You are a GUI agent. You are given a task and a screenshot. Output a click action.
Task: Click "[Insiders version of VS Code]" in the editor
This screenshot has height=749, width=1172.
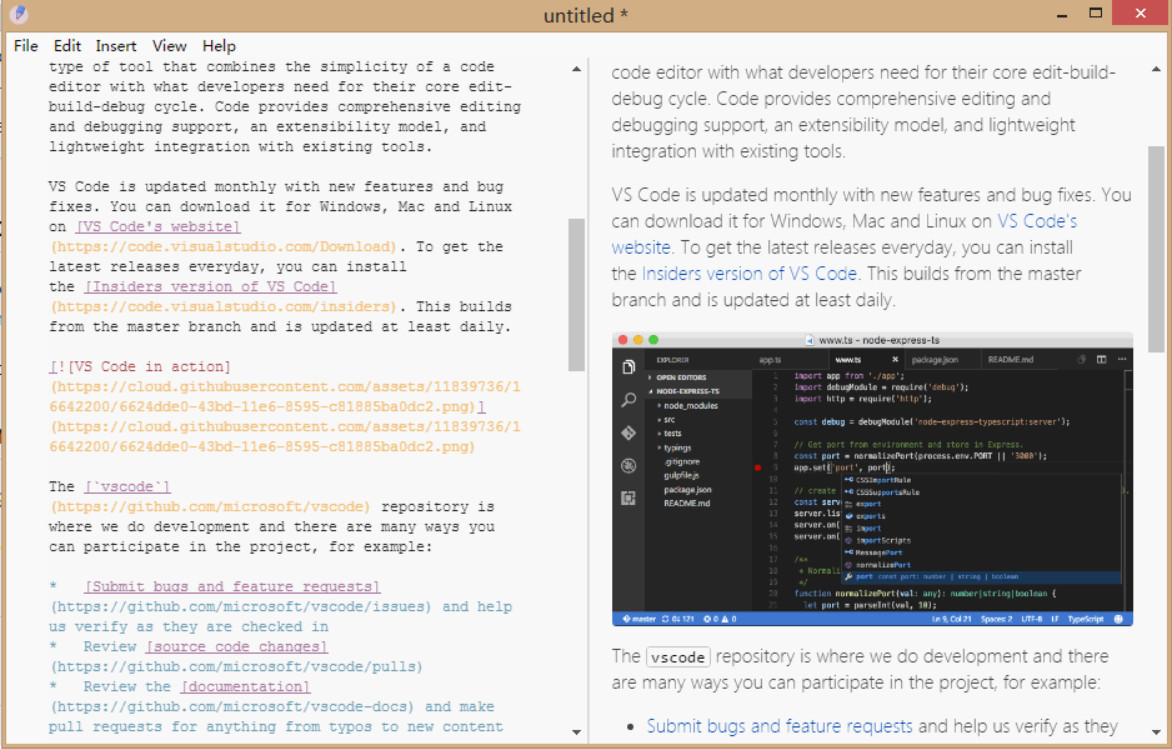click(211, 286)
